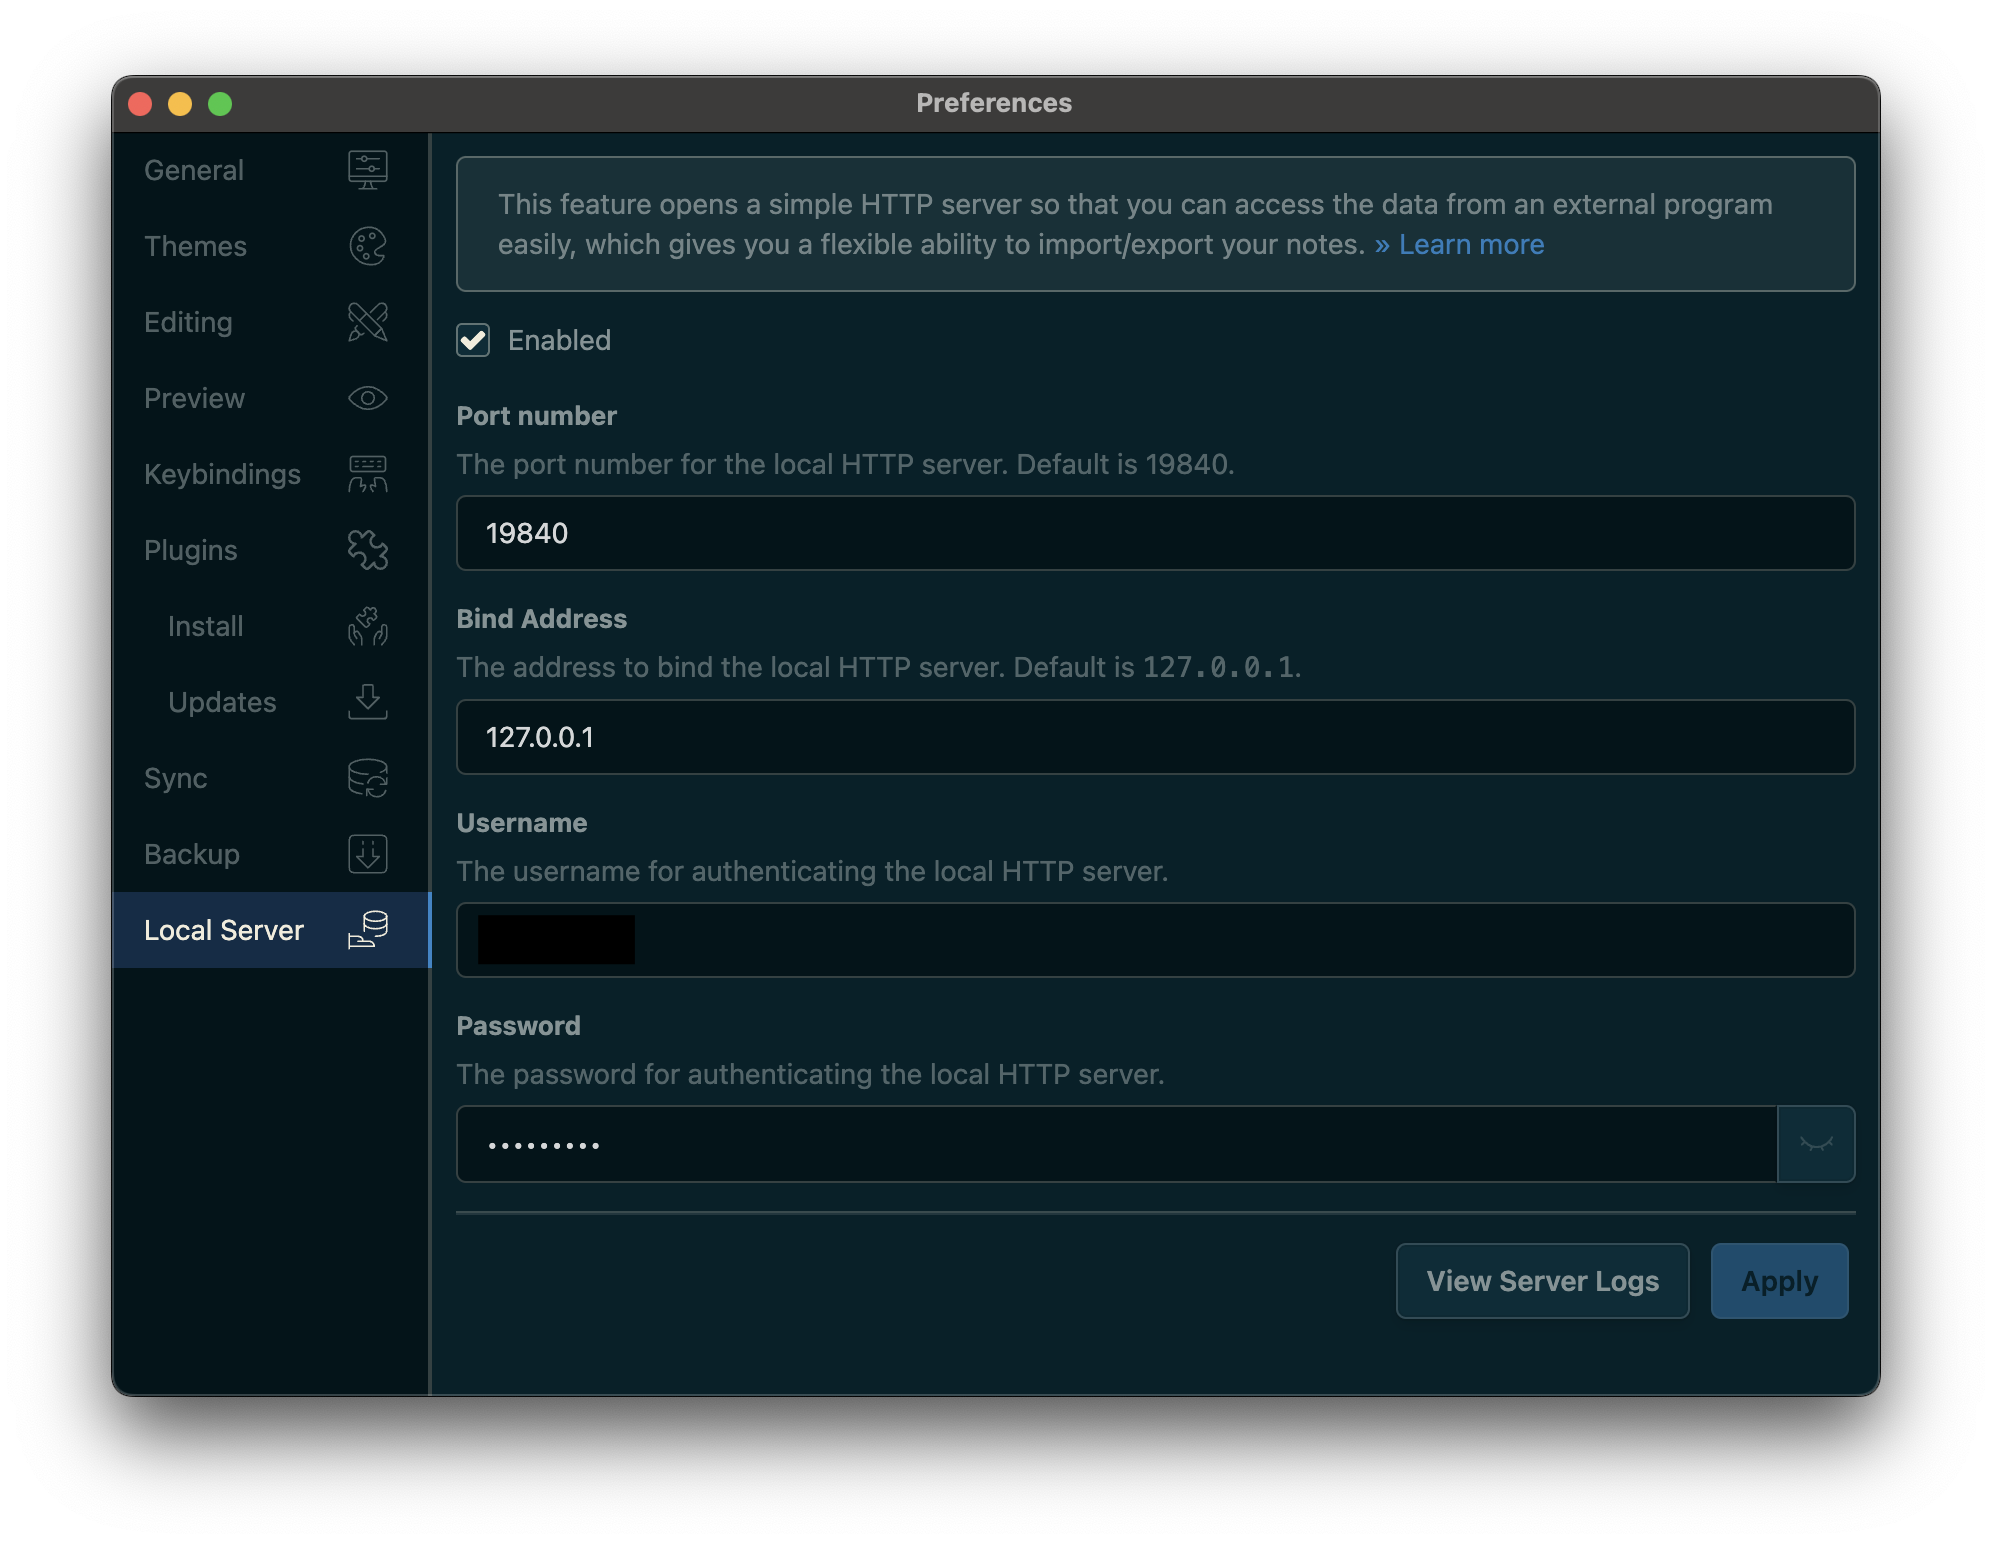Click the Install plugins hands icon
The image size is (1992, 1544).
(367, 626)
